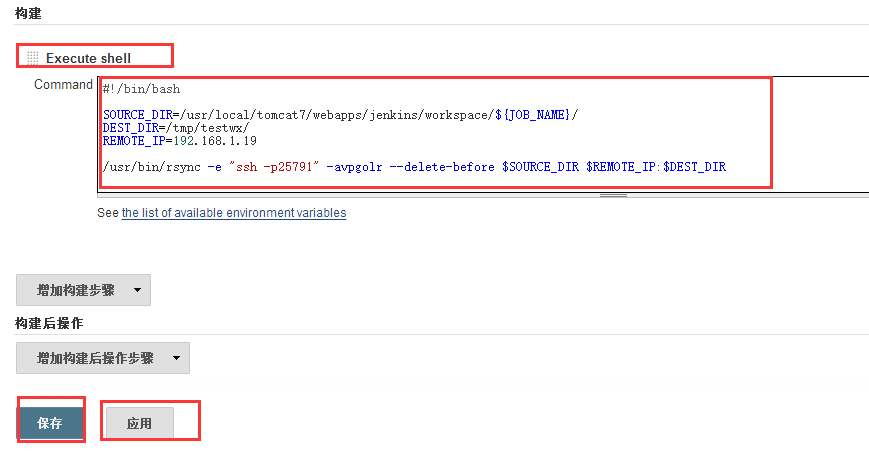Viewport: 869px width, 455px height.
Task: Click the Execute shell step title
Action: 88,58
